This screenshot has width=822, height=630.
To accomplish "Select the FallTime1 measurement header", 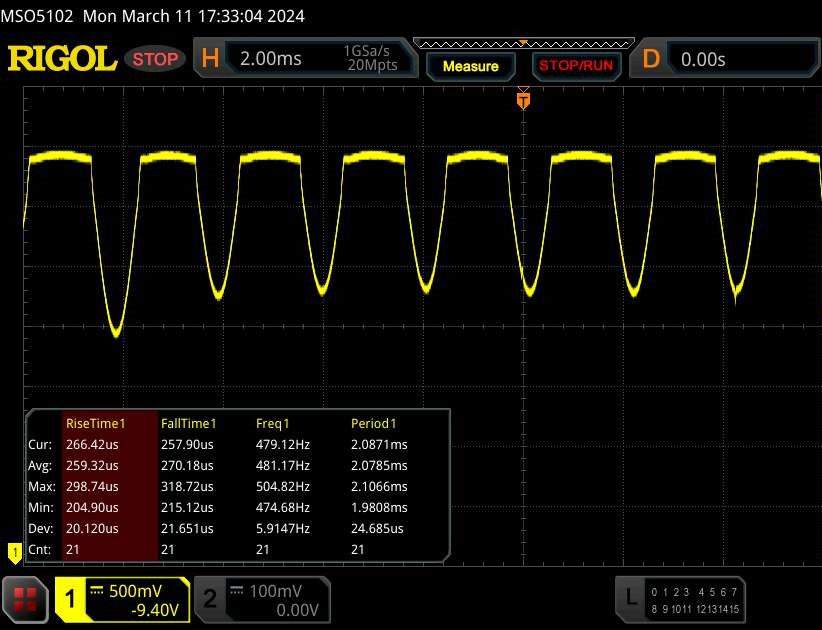I will pyautogui.click(x=188, y=423).
